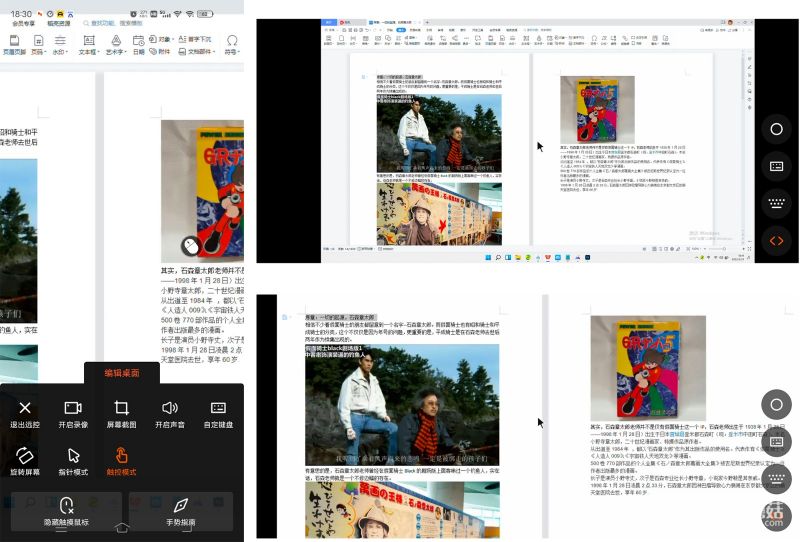Image resolution: width=800 pixels, height=542 pixels.
Task: Tap the circle button in the lower remote view
Action: tap(776, 405)
